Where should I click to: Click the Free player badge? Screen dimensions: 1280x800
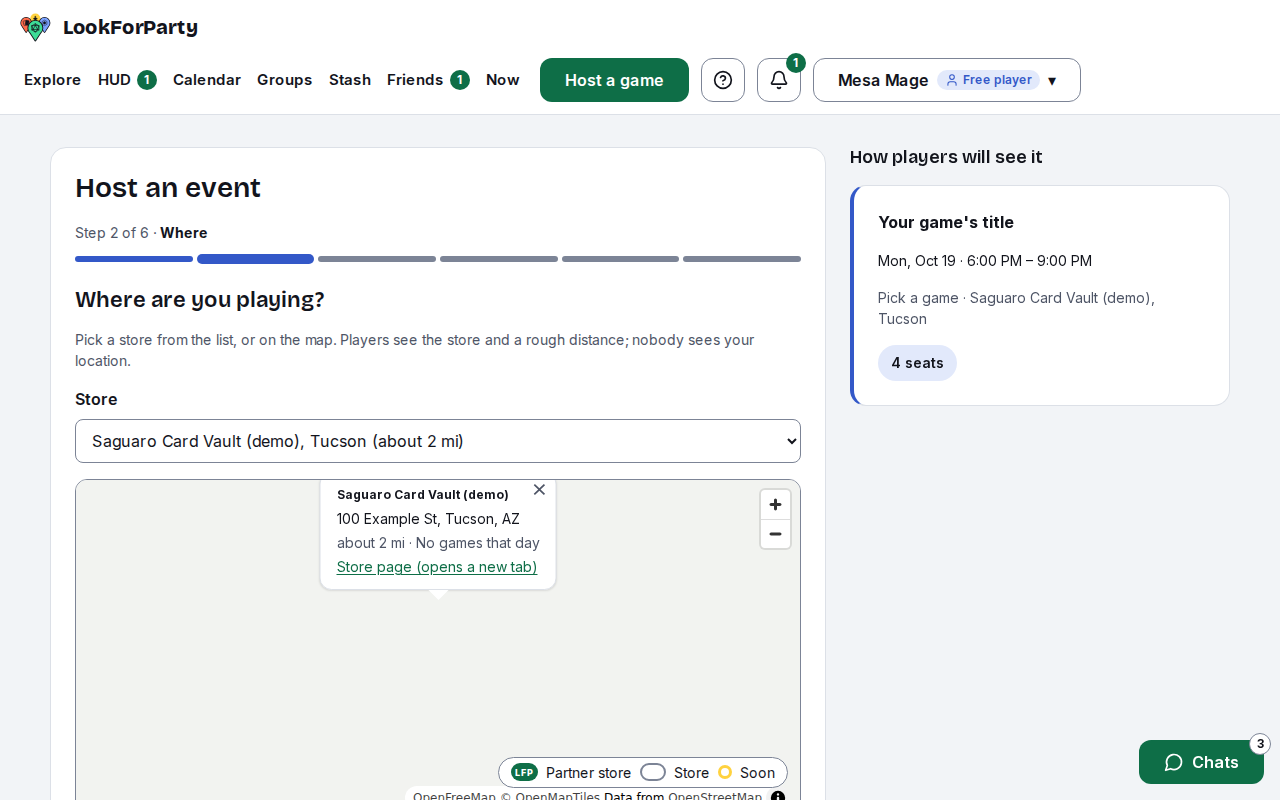coord(988,80)
